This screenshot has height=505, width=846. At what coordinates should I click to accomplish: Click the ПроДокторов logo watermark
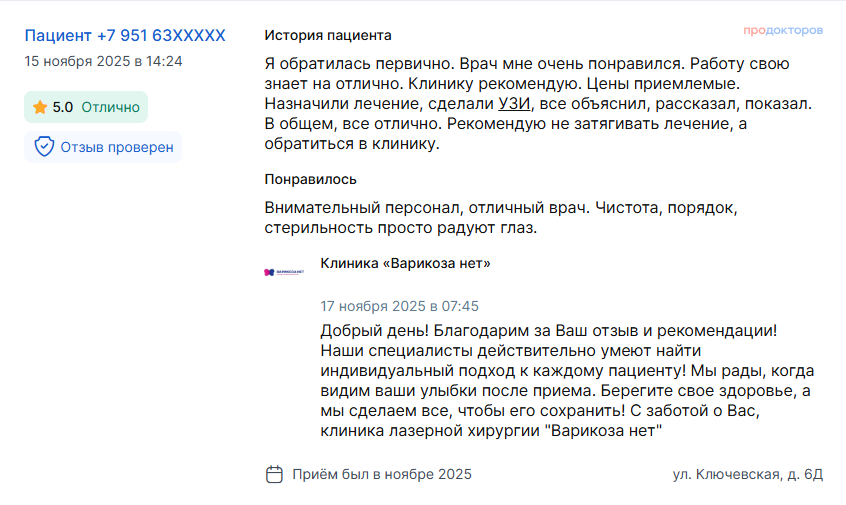(x=783, y=31)
